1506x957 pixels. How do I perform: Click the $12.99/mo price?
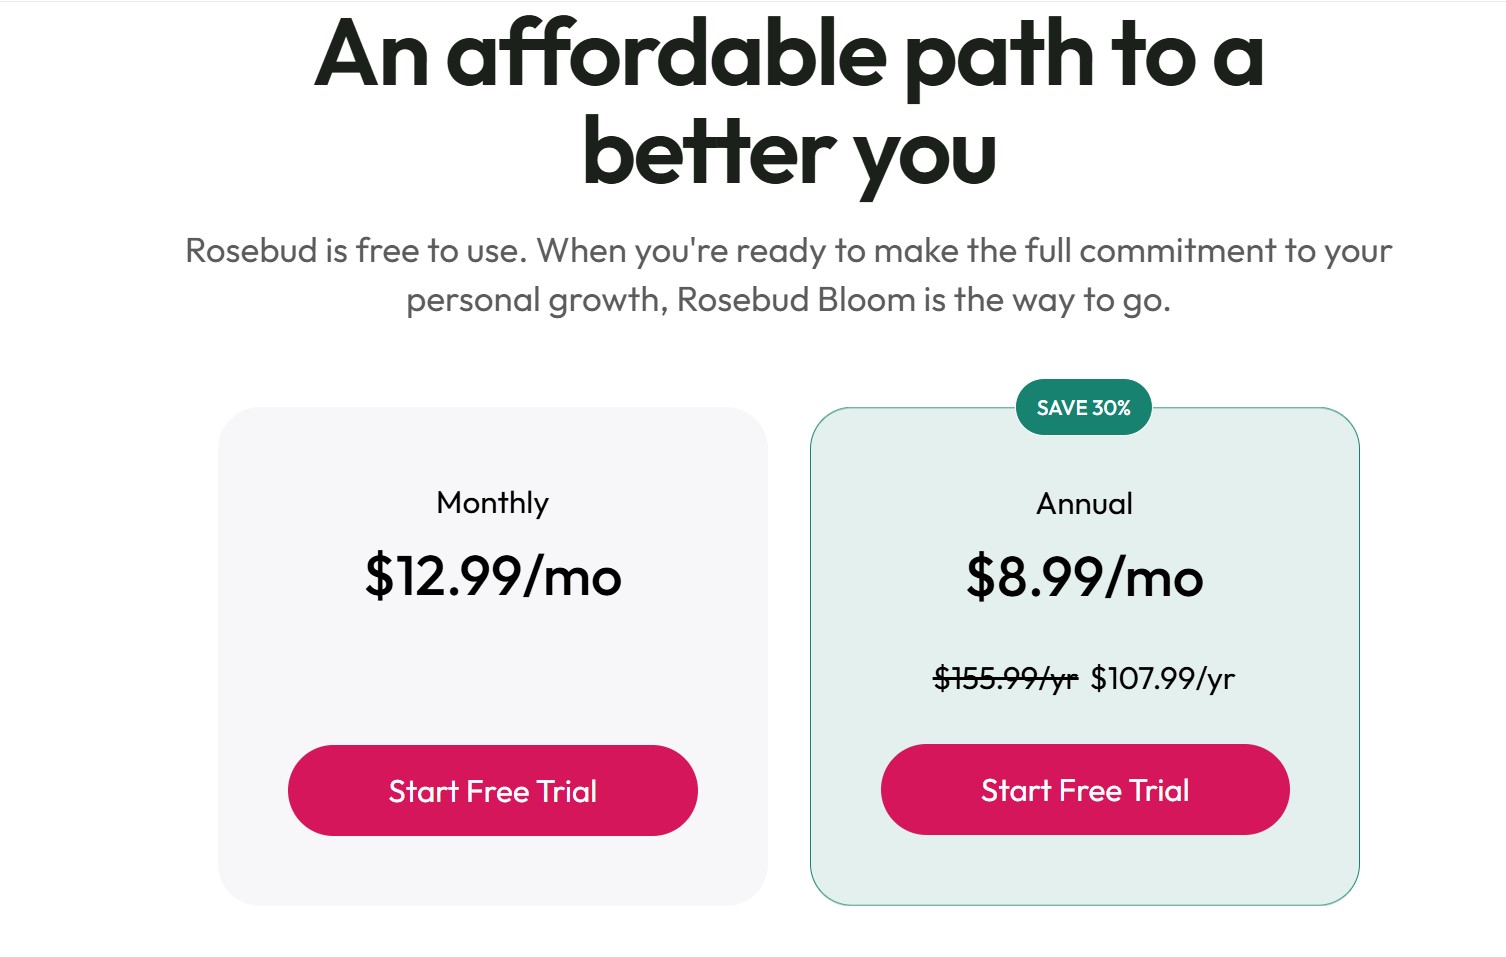pos(492,577)
